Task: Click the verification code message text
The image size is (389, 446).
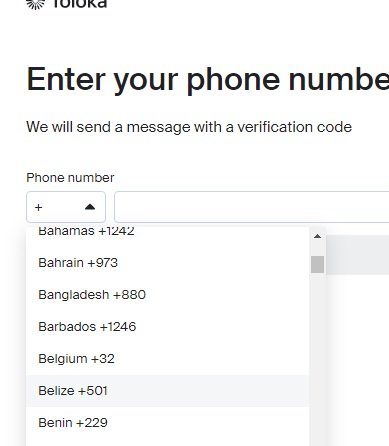Action: click(189, 127)
